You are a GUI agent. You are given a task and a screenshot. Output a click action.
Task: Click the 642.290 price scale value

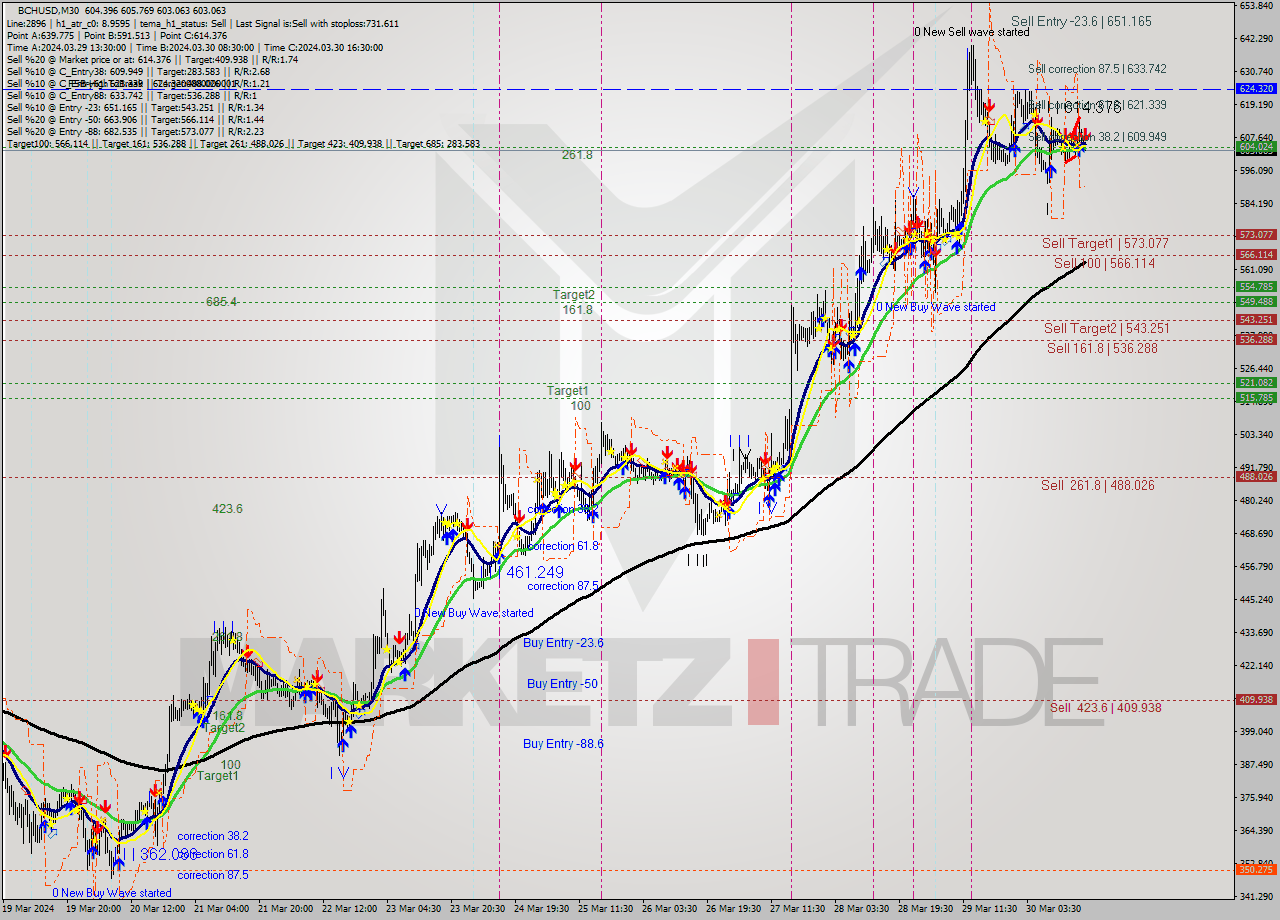tap(1257, 38)
